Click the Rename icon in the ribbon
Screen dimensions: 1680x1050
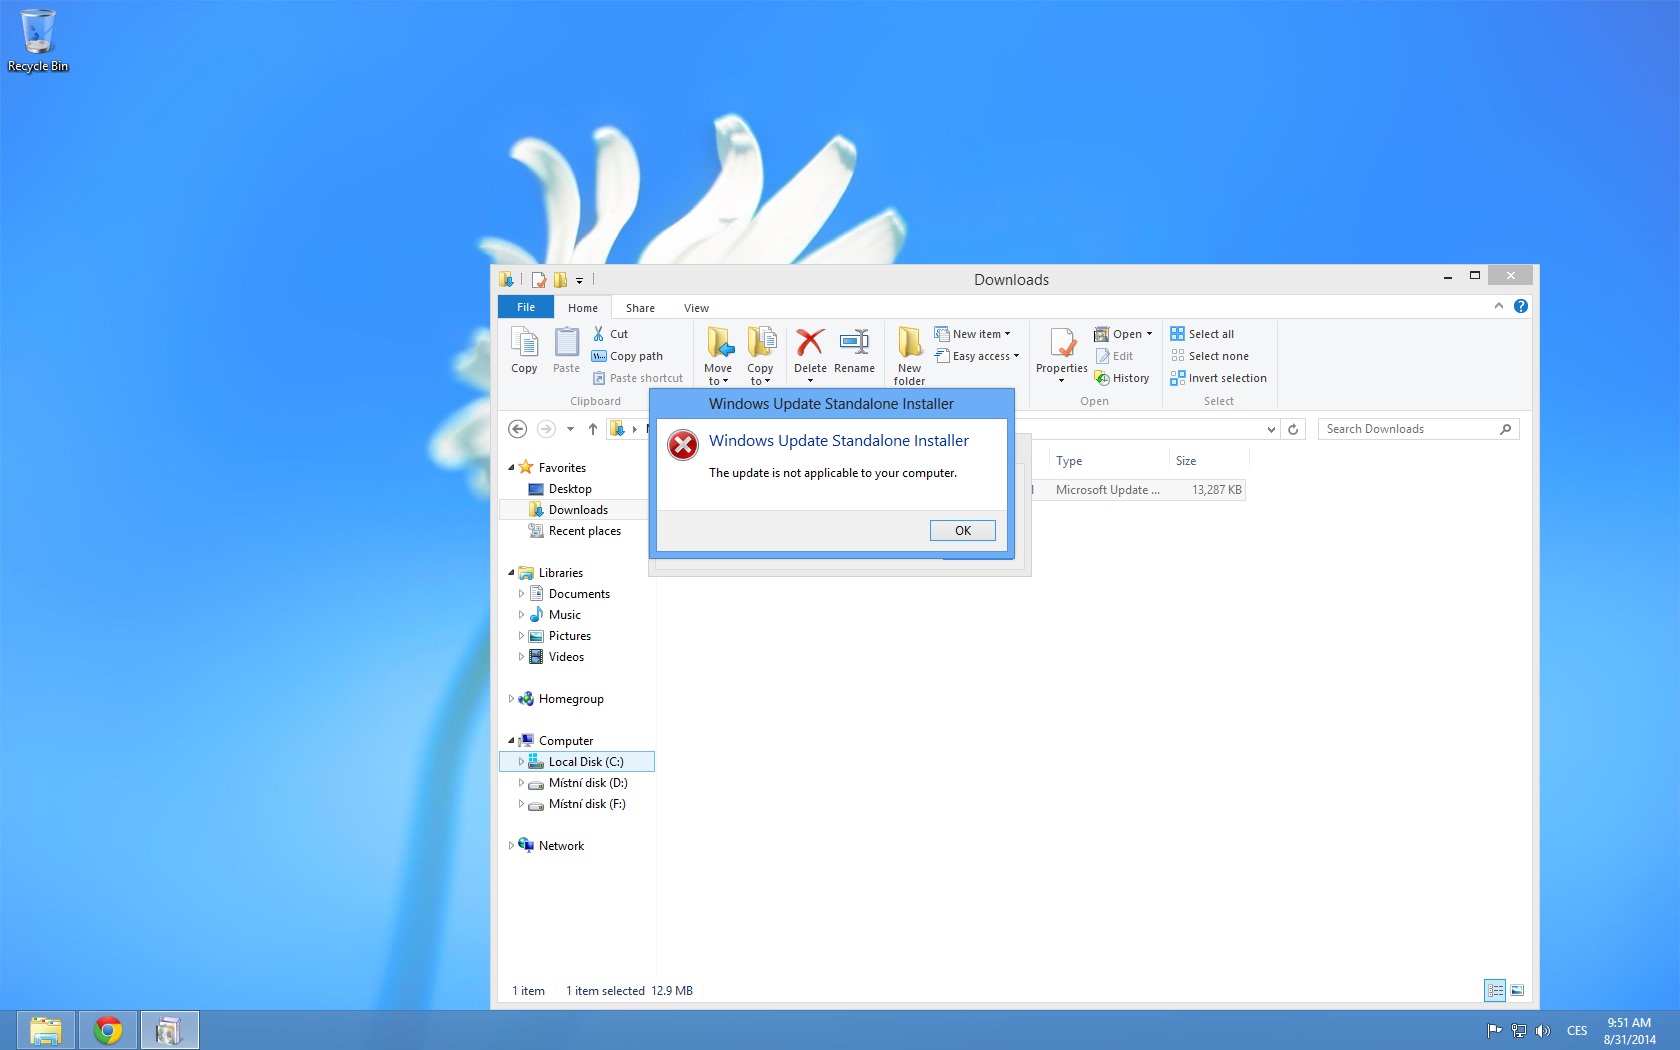click(x=854, y=350)
